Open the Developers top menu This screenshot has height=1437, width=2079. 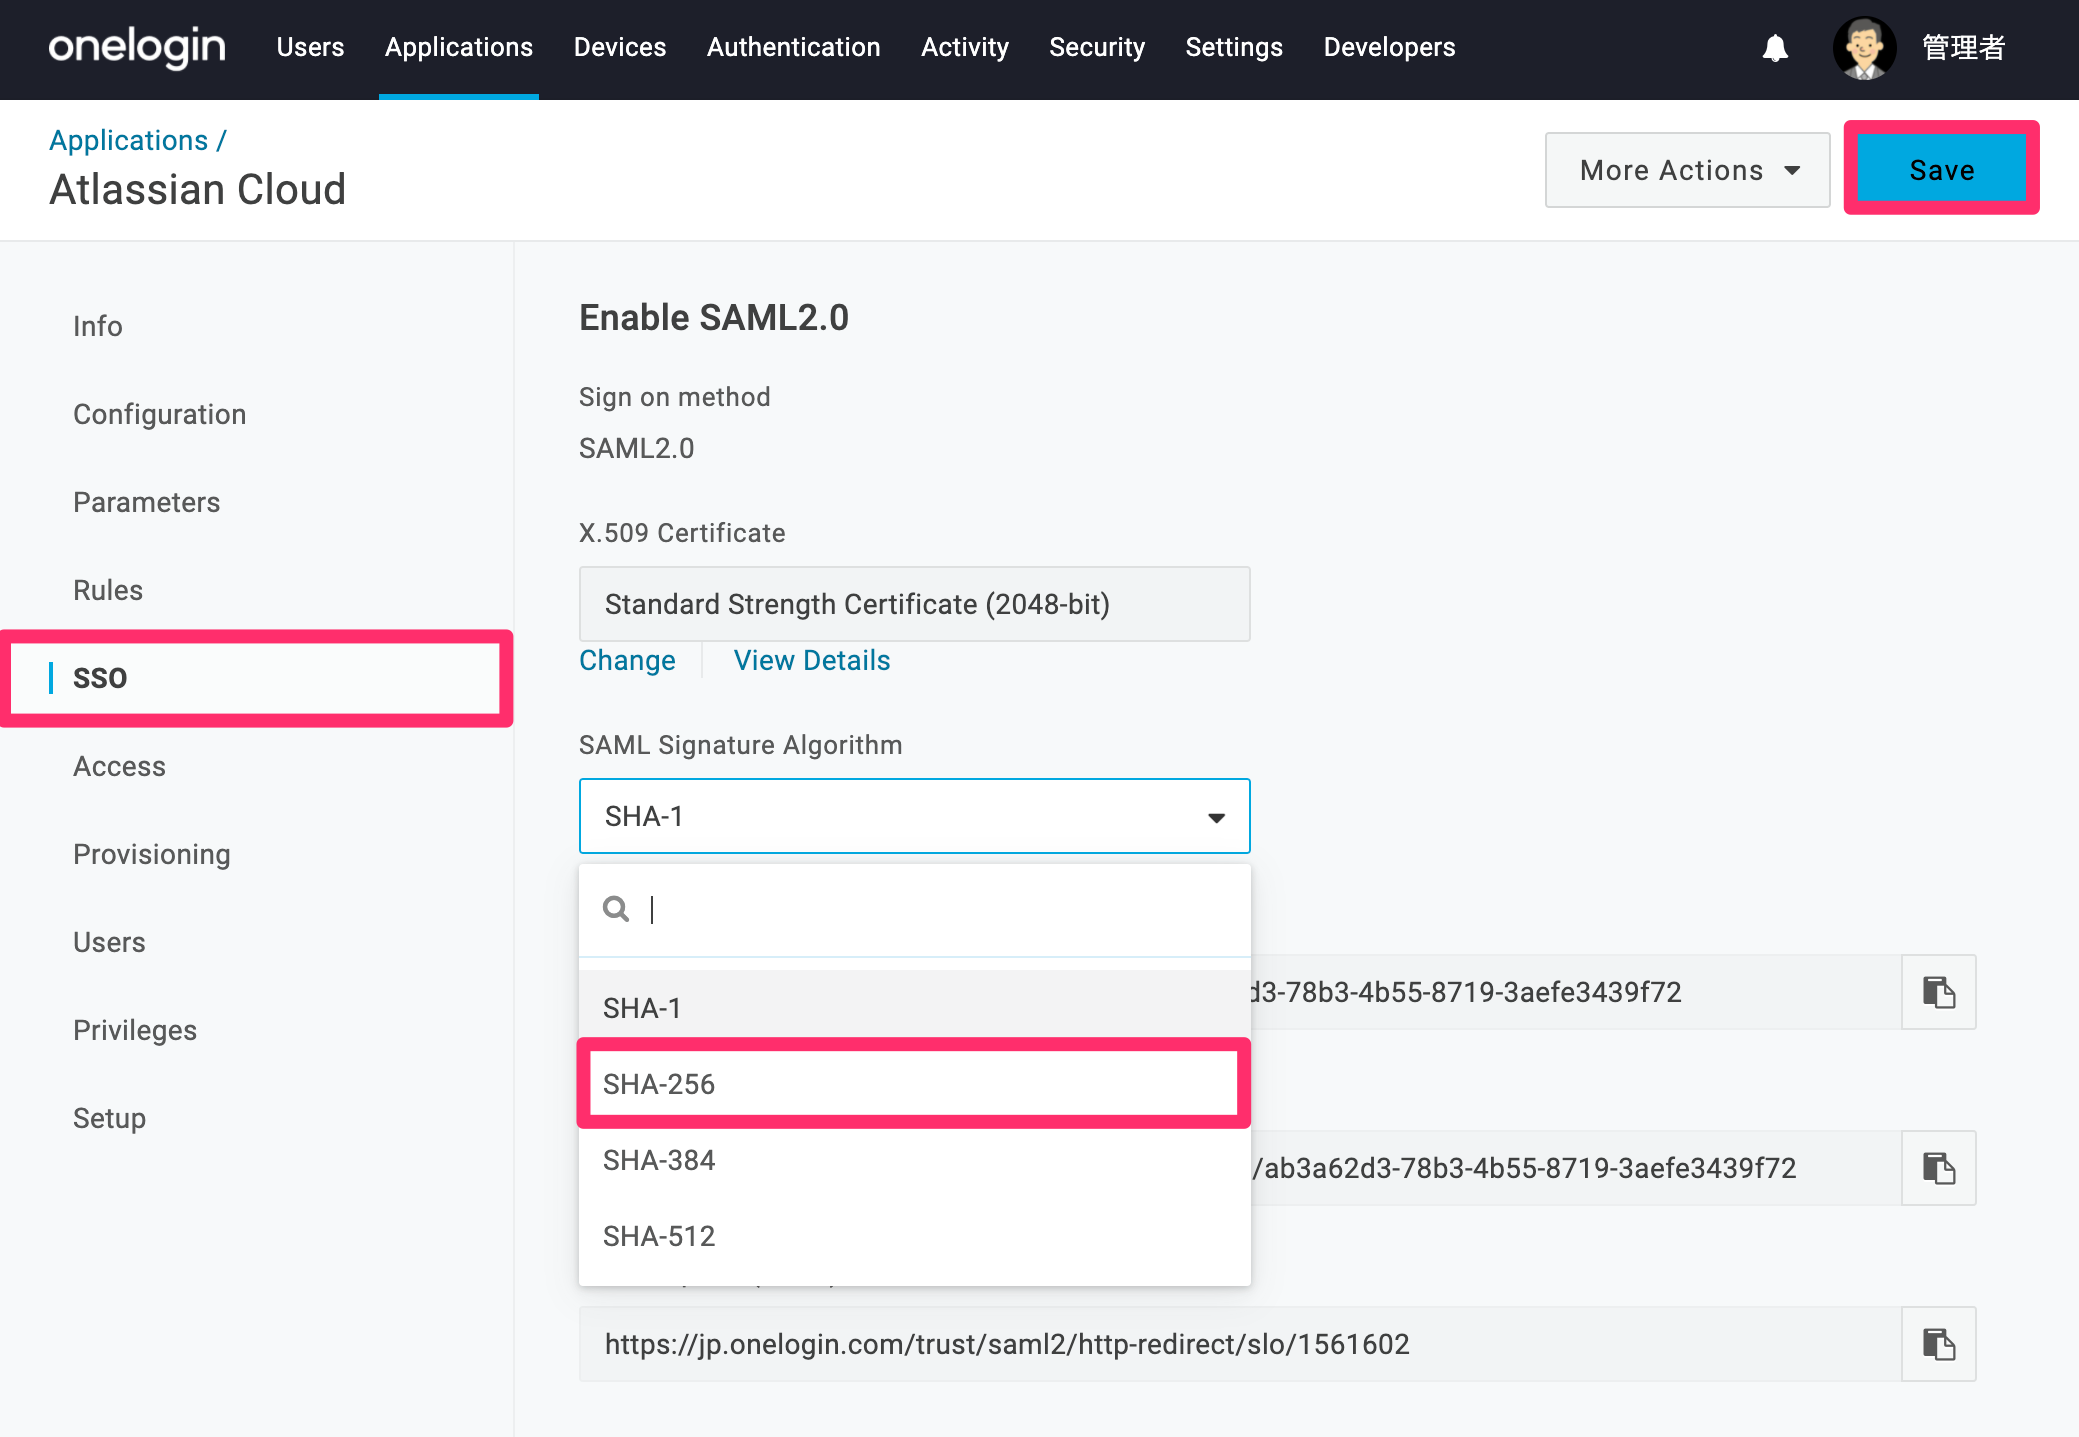pyautogui.click(x=1389, y=47)
